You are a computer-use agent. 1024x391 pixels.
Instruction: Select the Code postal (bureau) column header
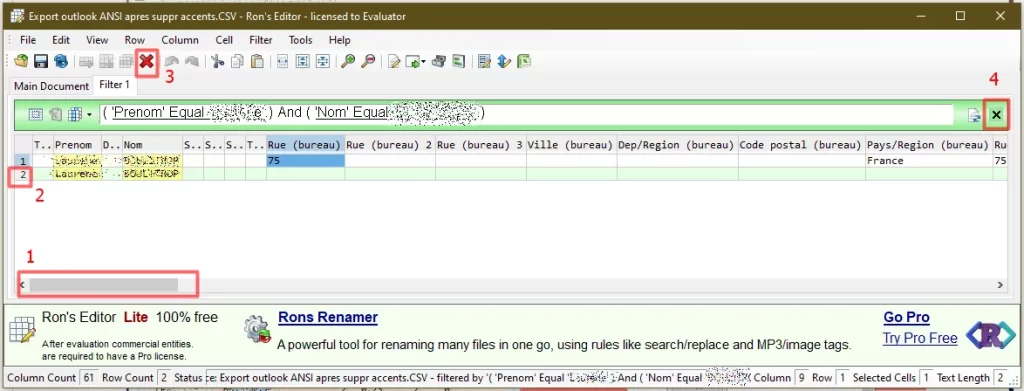(x=802, y=144)
